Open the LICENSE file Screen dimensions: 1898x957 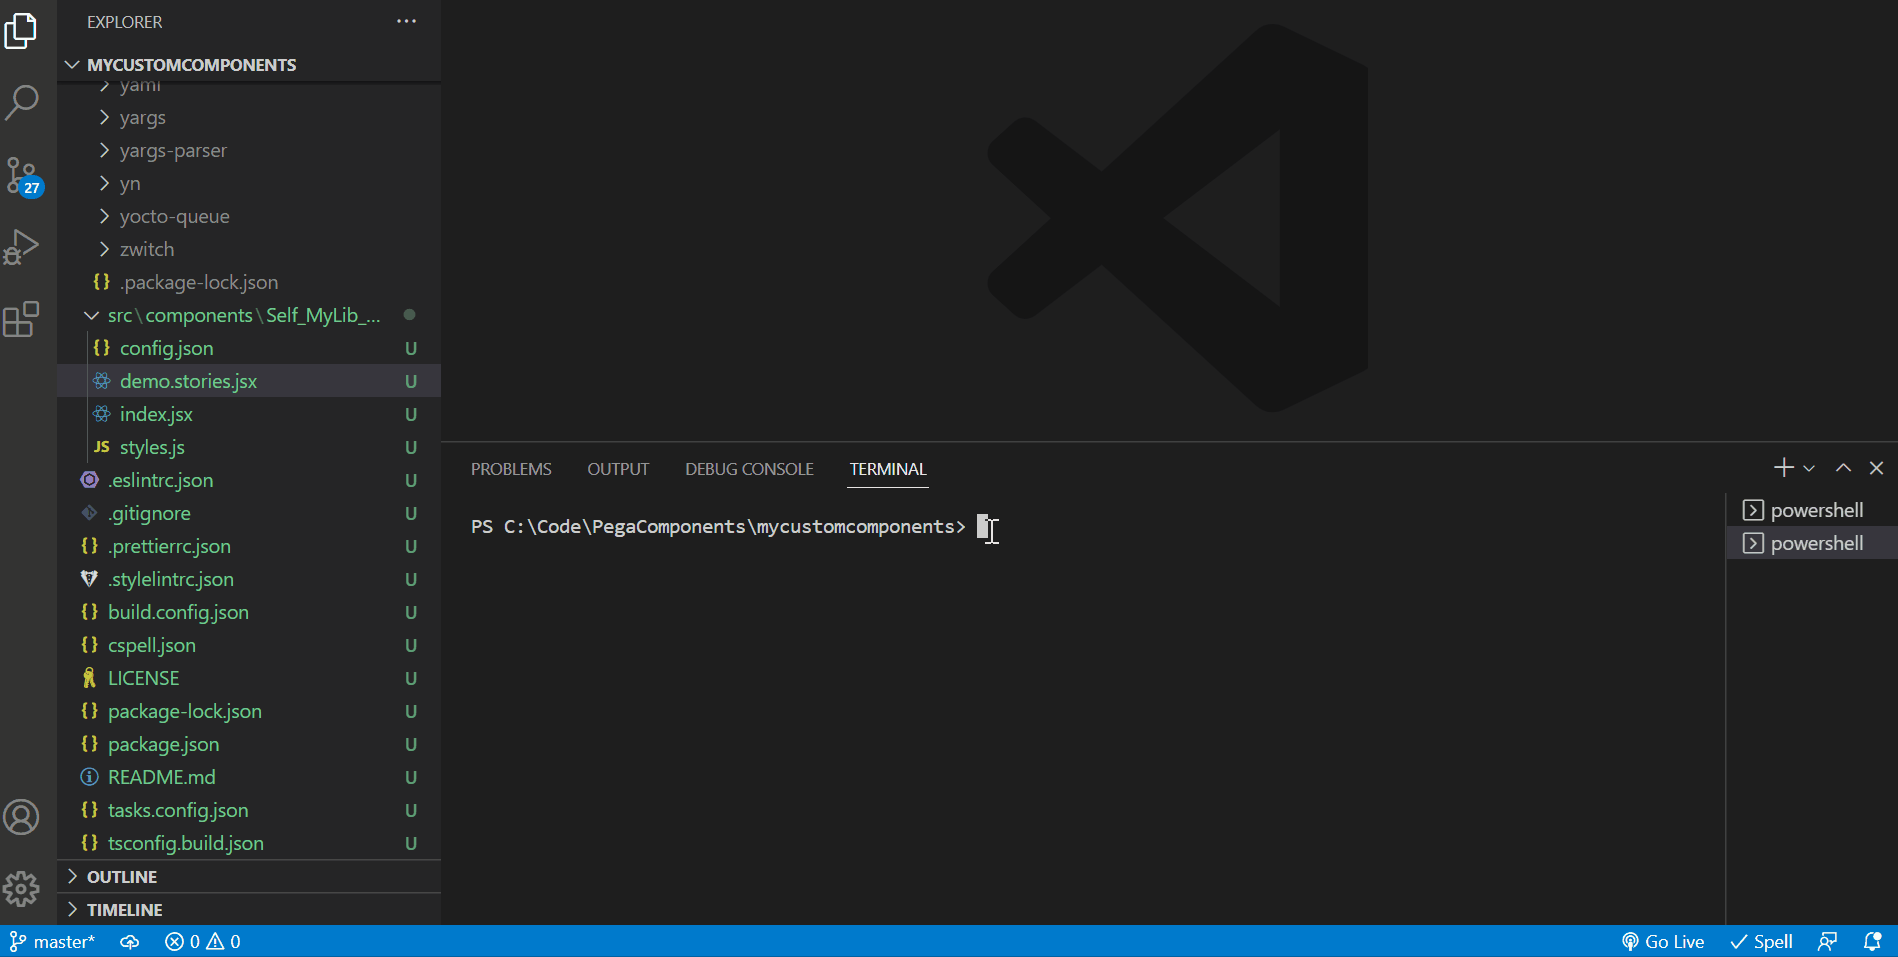[x=249, y=679]
